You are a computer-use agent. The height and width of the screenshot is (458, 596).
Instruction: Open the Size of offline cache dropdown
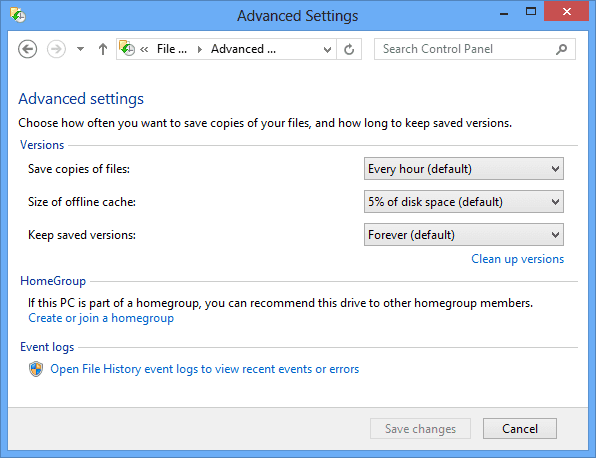[x=464, y=202]
